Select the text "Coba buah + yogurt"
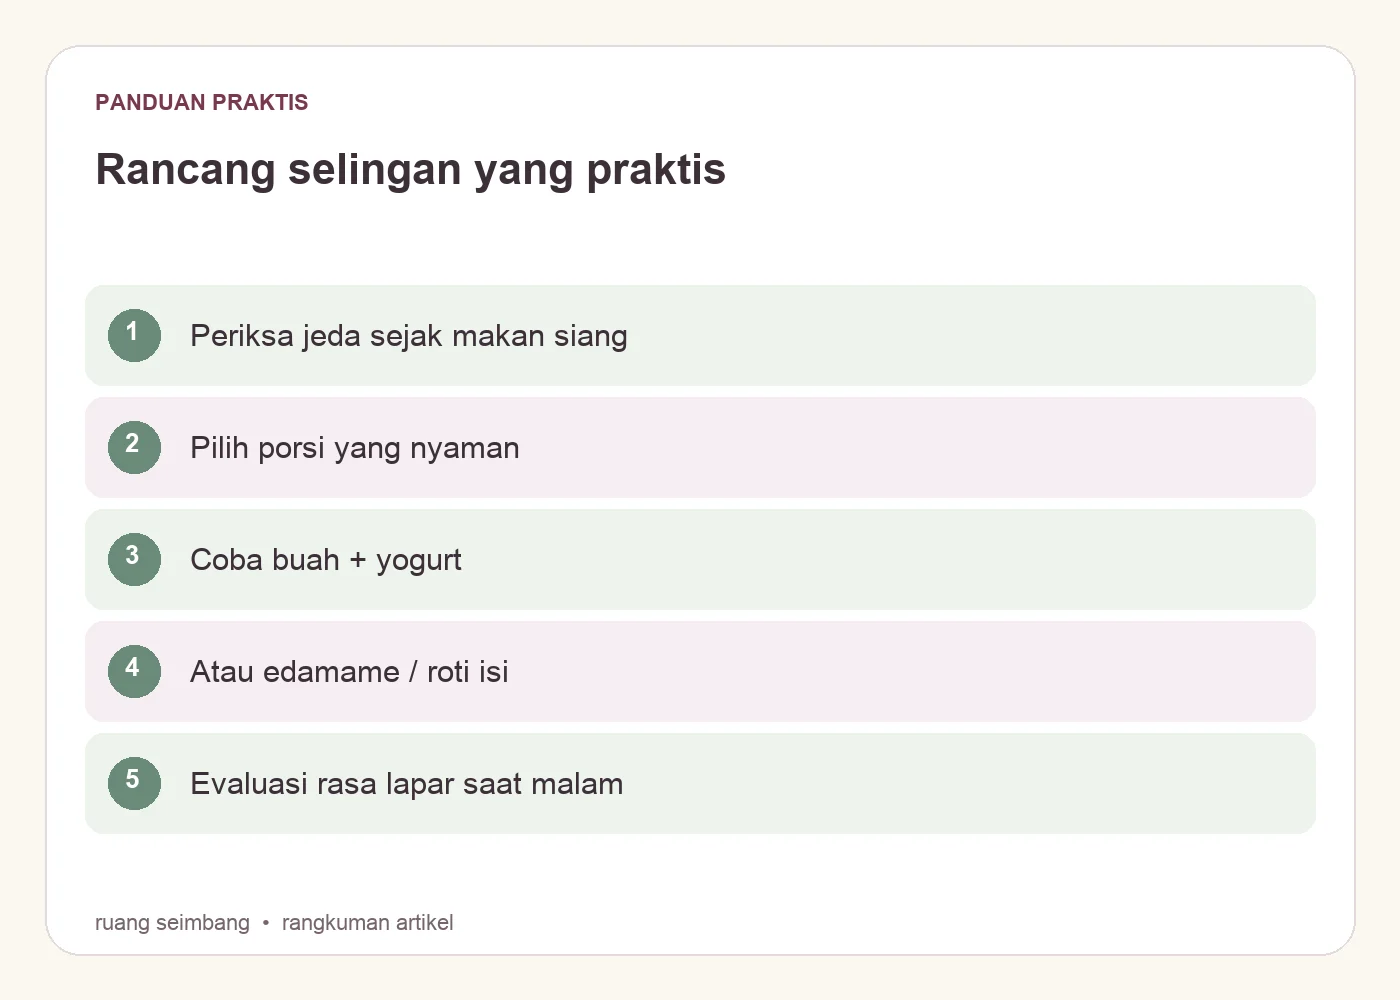This screenshot has height=1000, width=1400. (326, 560)
